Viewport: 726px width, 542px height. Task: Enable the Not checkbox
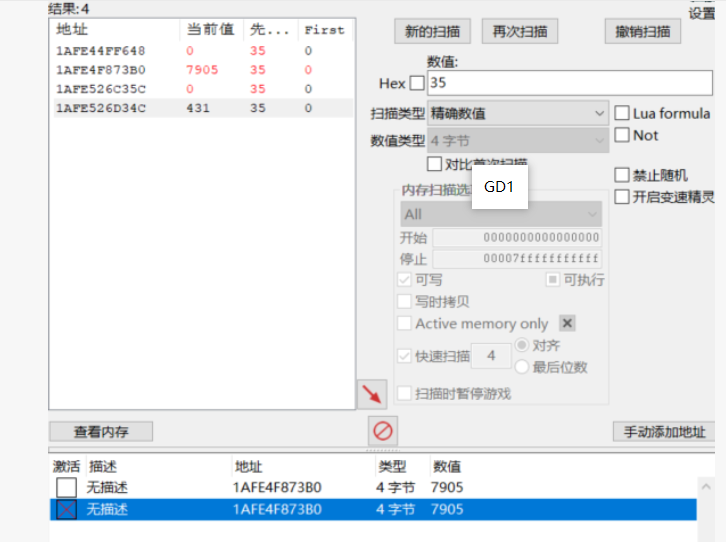pos(622,135)
